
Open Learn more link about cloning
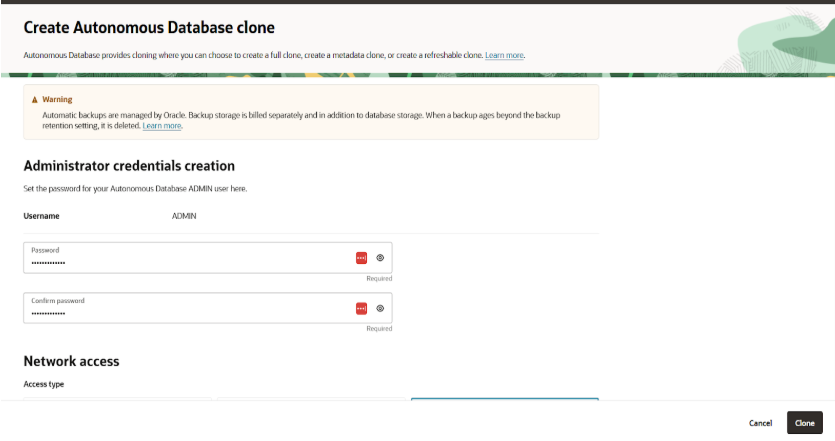coord(504,55)
